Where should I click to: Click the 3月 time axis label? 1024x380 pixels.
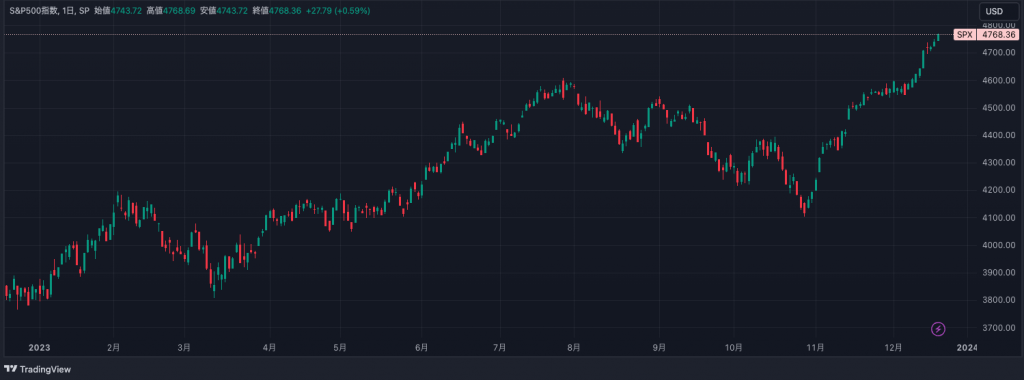click(184, 347)
